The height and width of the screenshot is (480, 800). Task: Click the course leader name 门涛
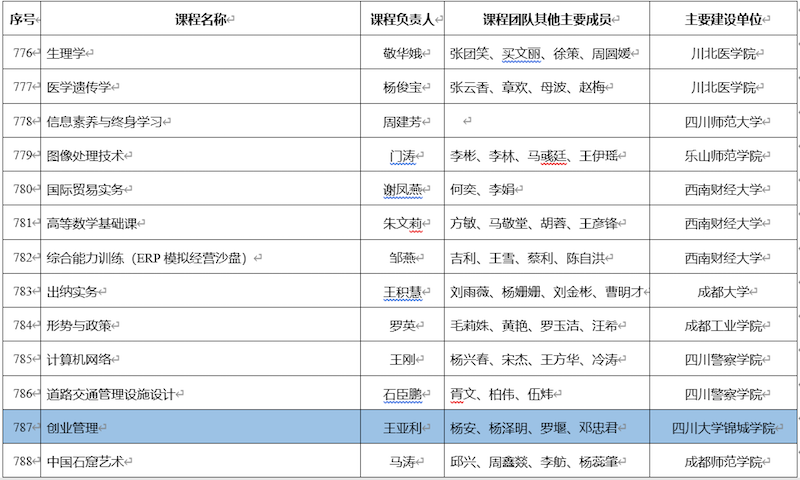click(402, 155)
